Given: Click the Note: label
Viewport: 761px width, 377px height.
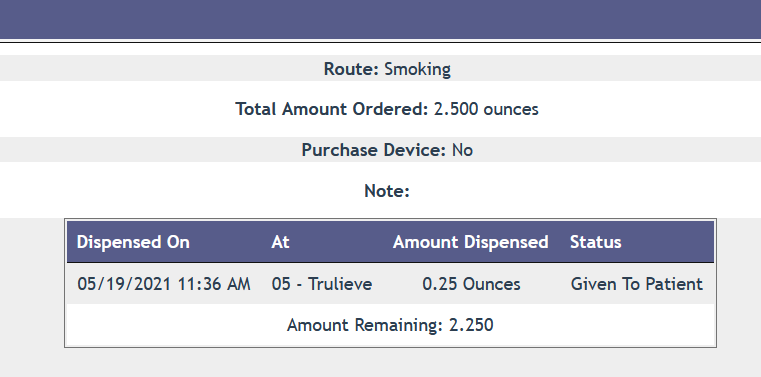Looking at the screenshot, I should click(387, 191).
